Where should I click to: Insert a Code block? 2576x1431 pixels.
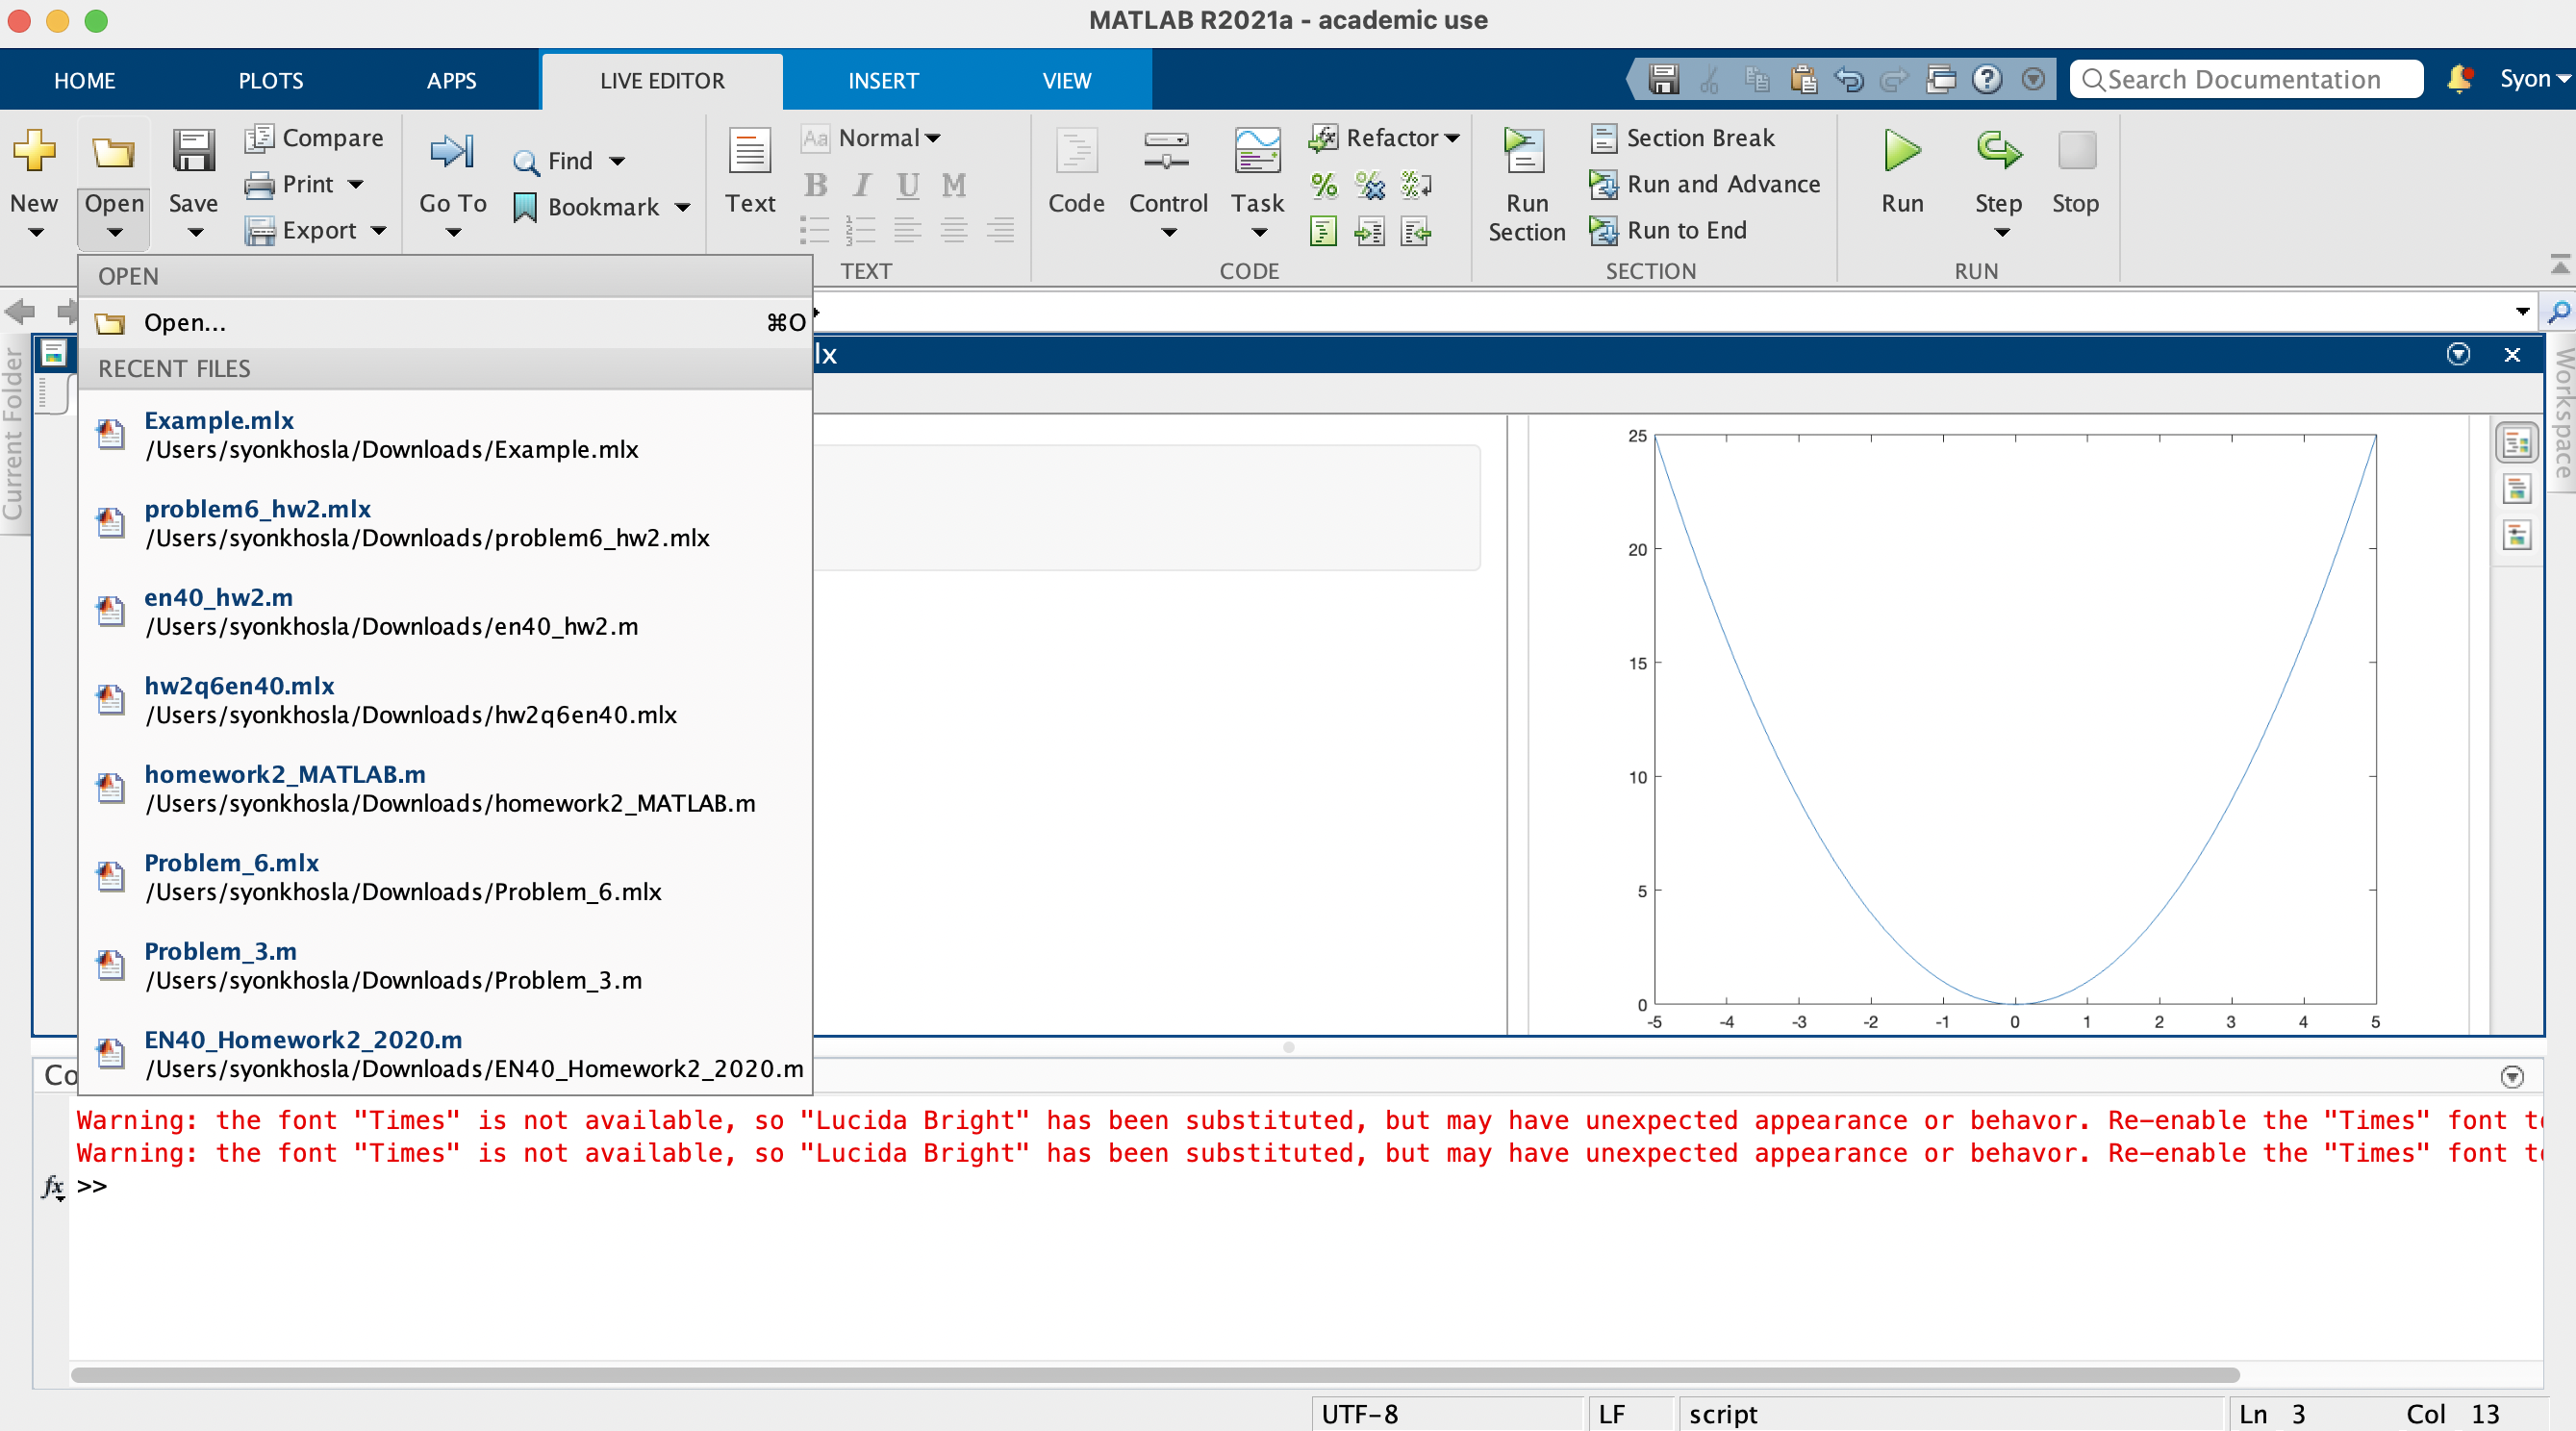[1076, 170]
